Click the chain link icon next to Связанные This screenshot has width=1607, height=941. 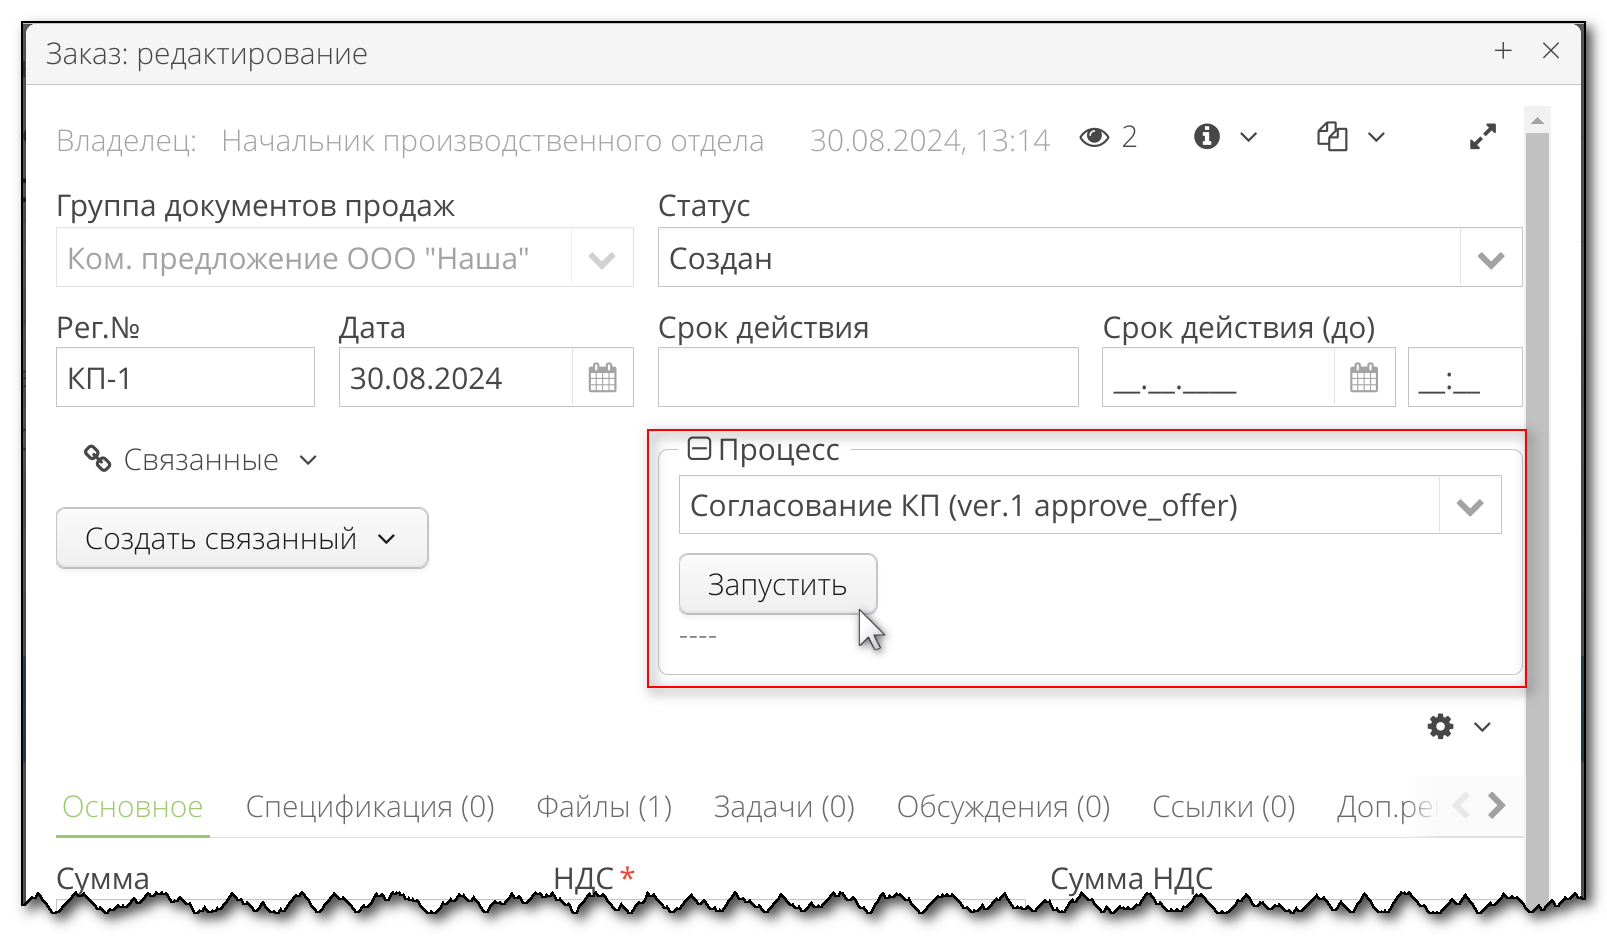coord(99,459)
